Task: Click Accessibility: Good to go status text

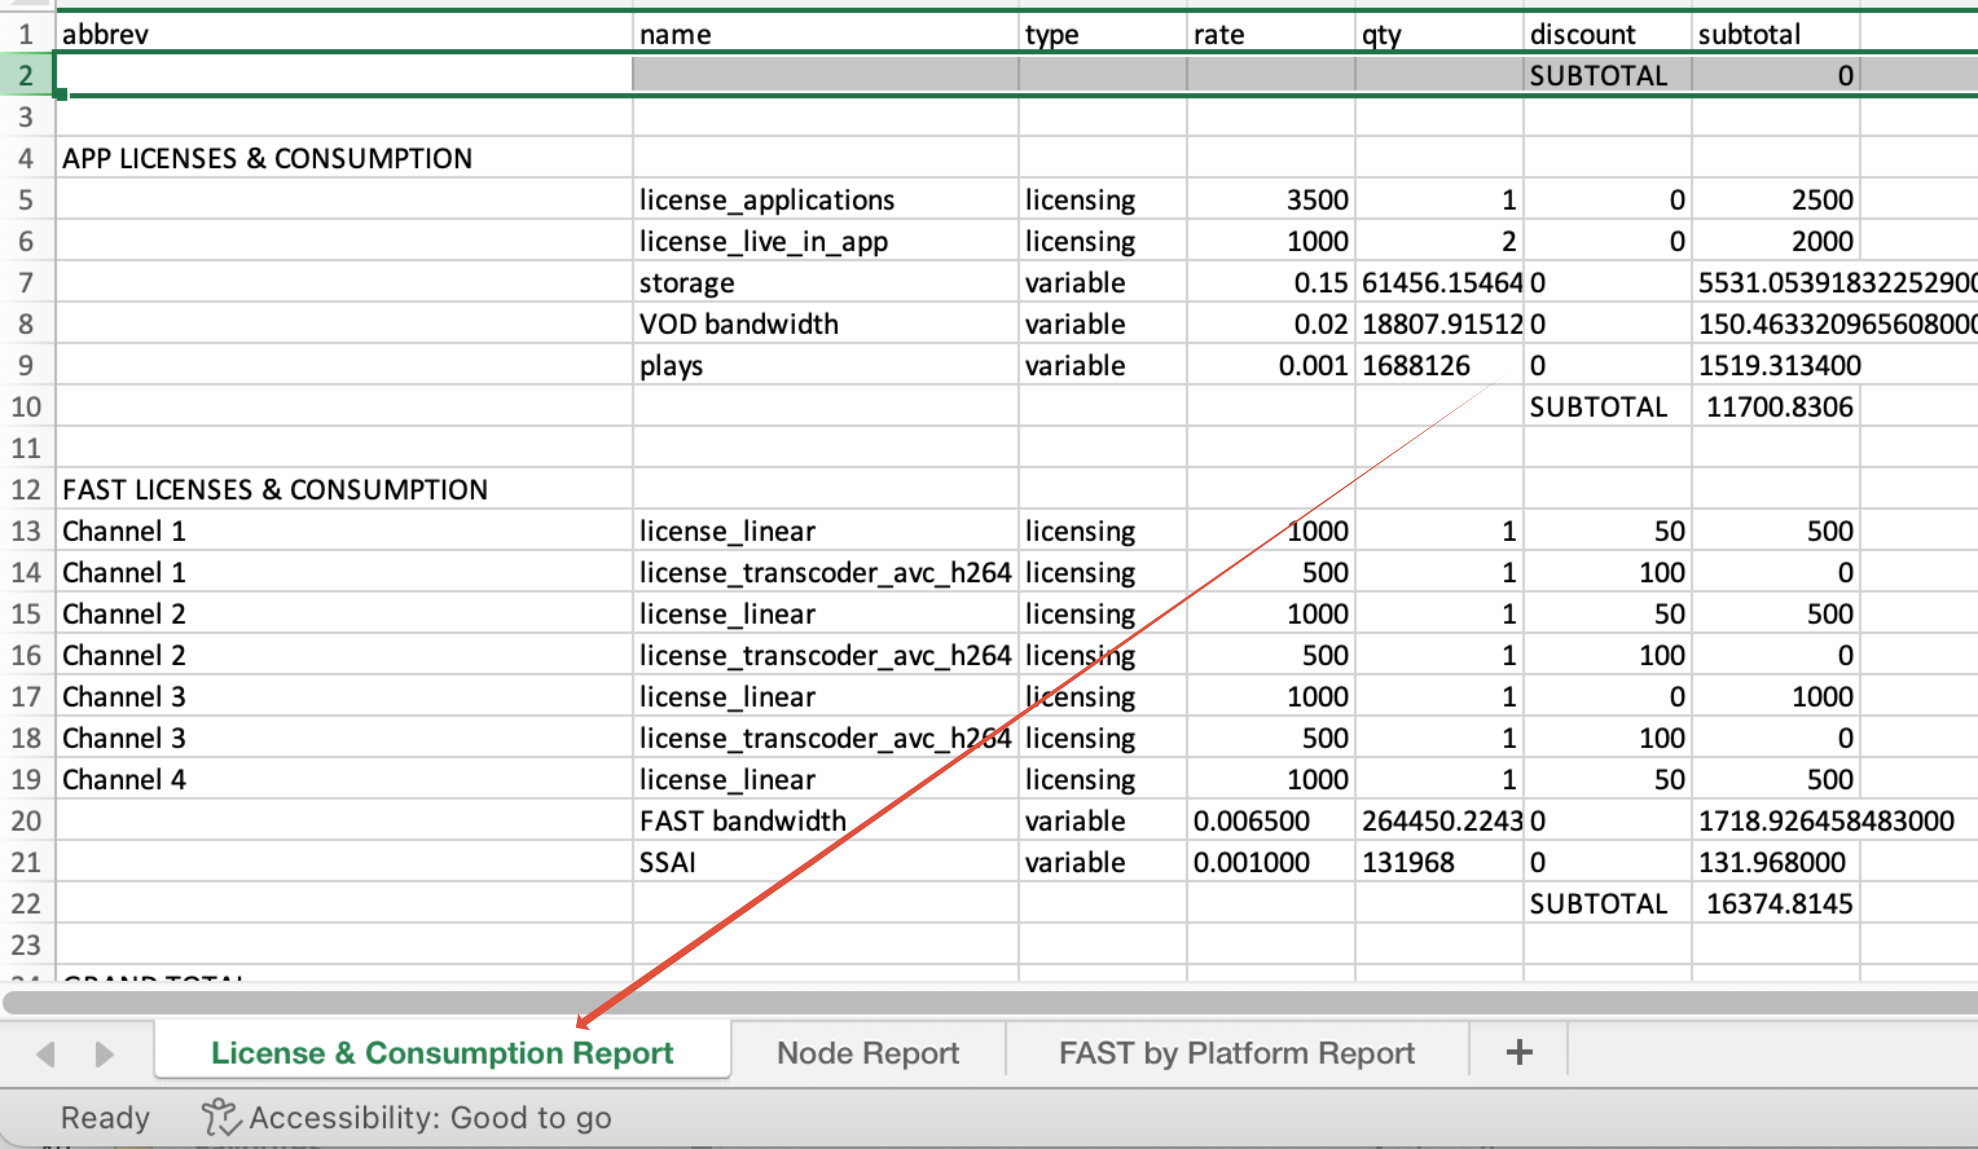Action: [430, 1117]
